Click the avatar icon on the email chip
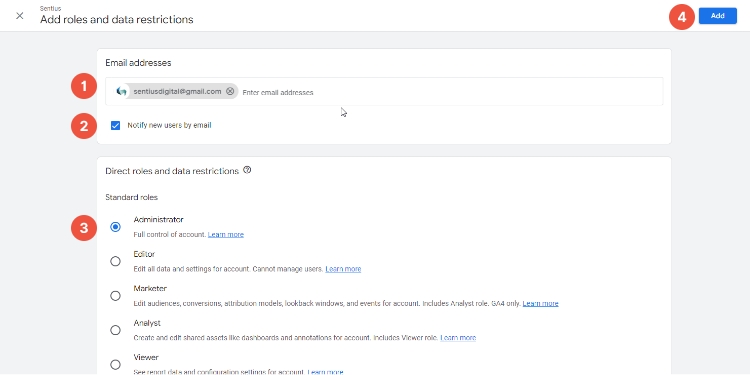The width and height of the screenshot is (750, 375). 121,91
